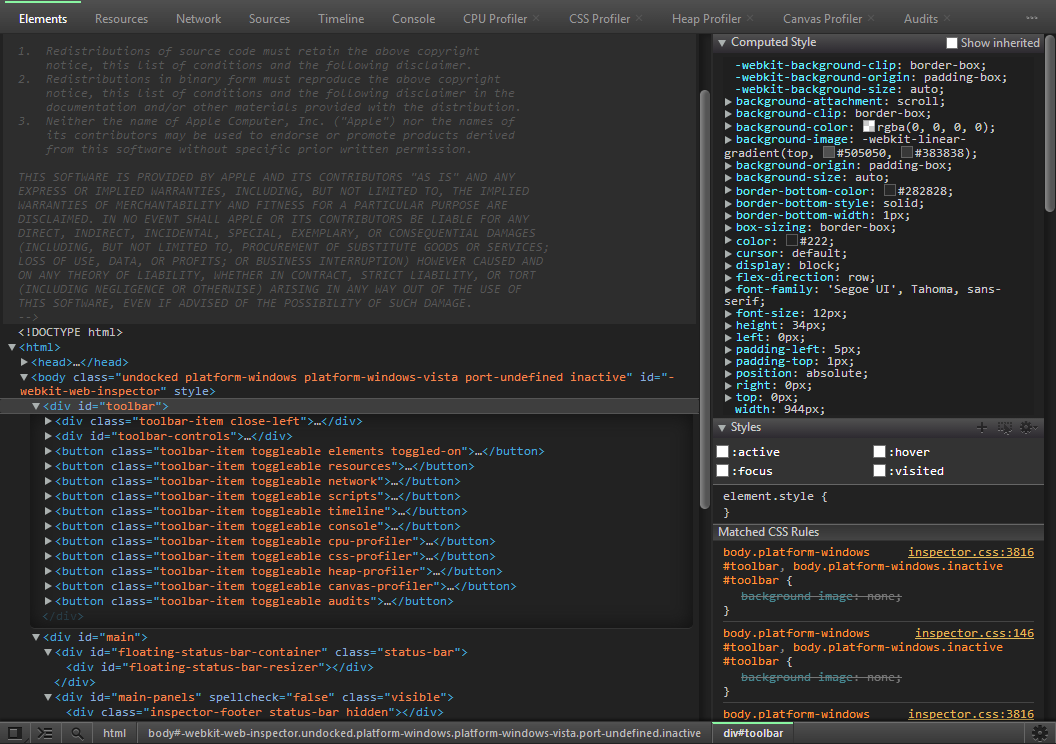Collapse the Computed Style section triangle
1056x744 pixels.
pyautogui.click(x=721, y=42)
